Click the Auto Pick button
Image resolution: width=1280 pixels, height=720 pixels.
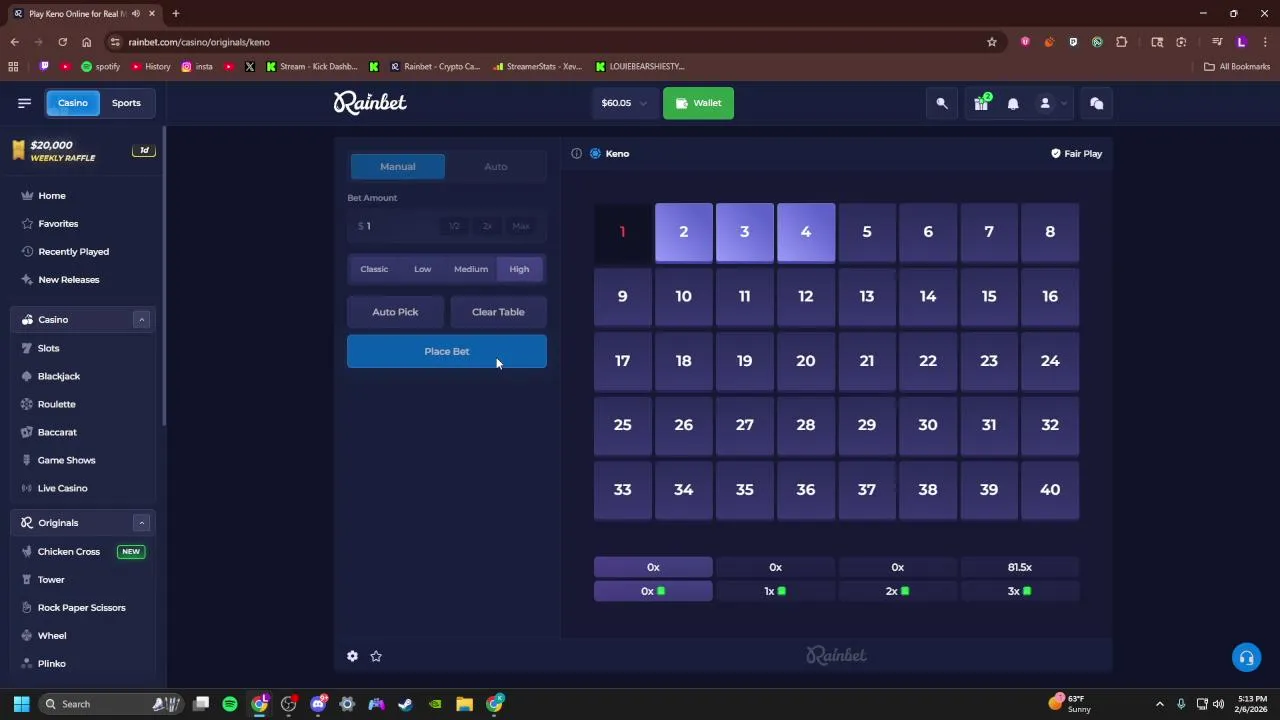click(x=395, y=312)
